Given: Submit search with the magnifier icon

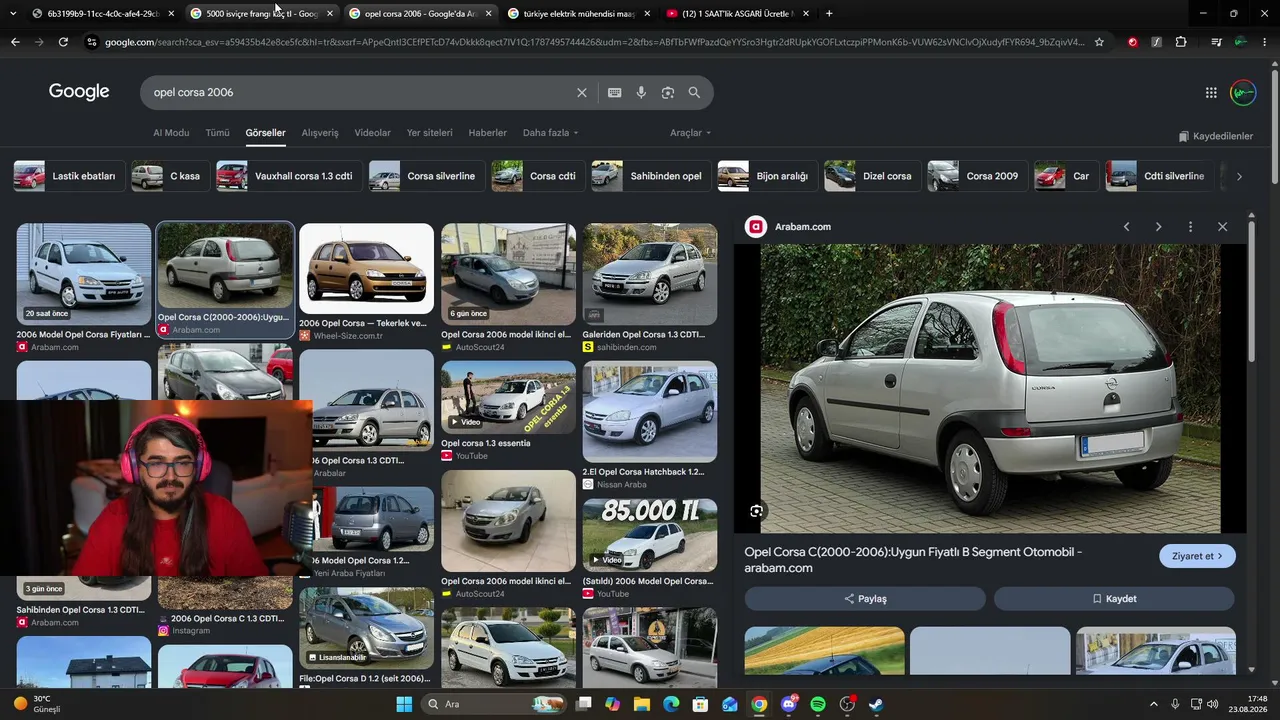Looking at the screenshot, I should [694, 92].
